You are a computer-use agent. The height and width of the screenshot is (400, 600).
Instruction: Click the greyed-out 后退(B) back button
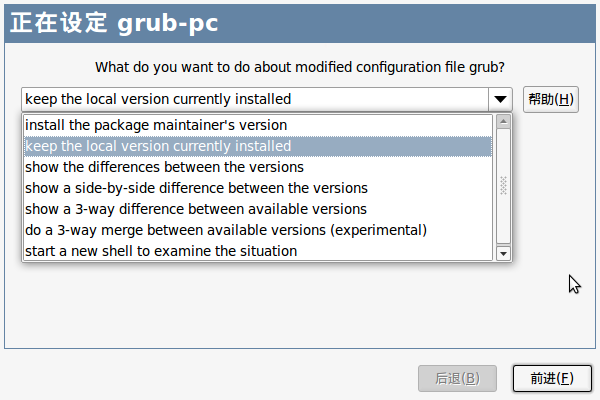pyautogui.click(x=457, y=379)
